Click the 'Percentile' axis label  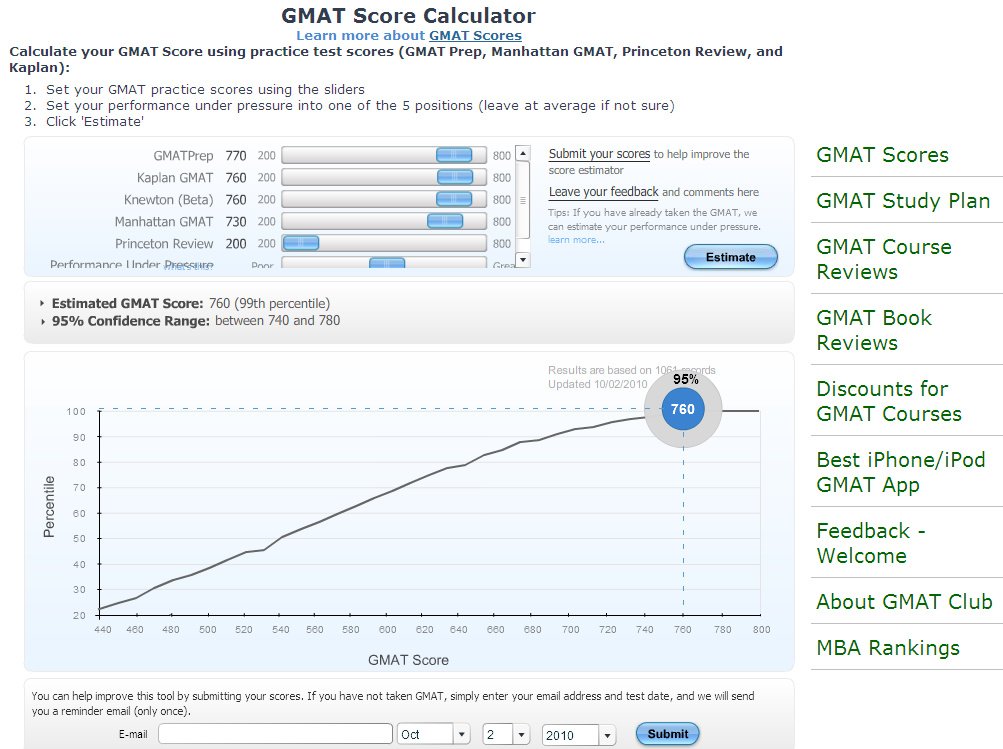tap(49, 507)
